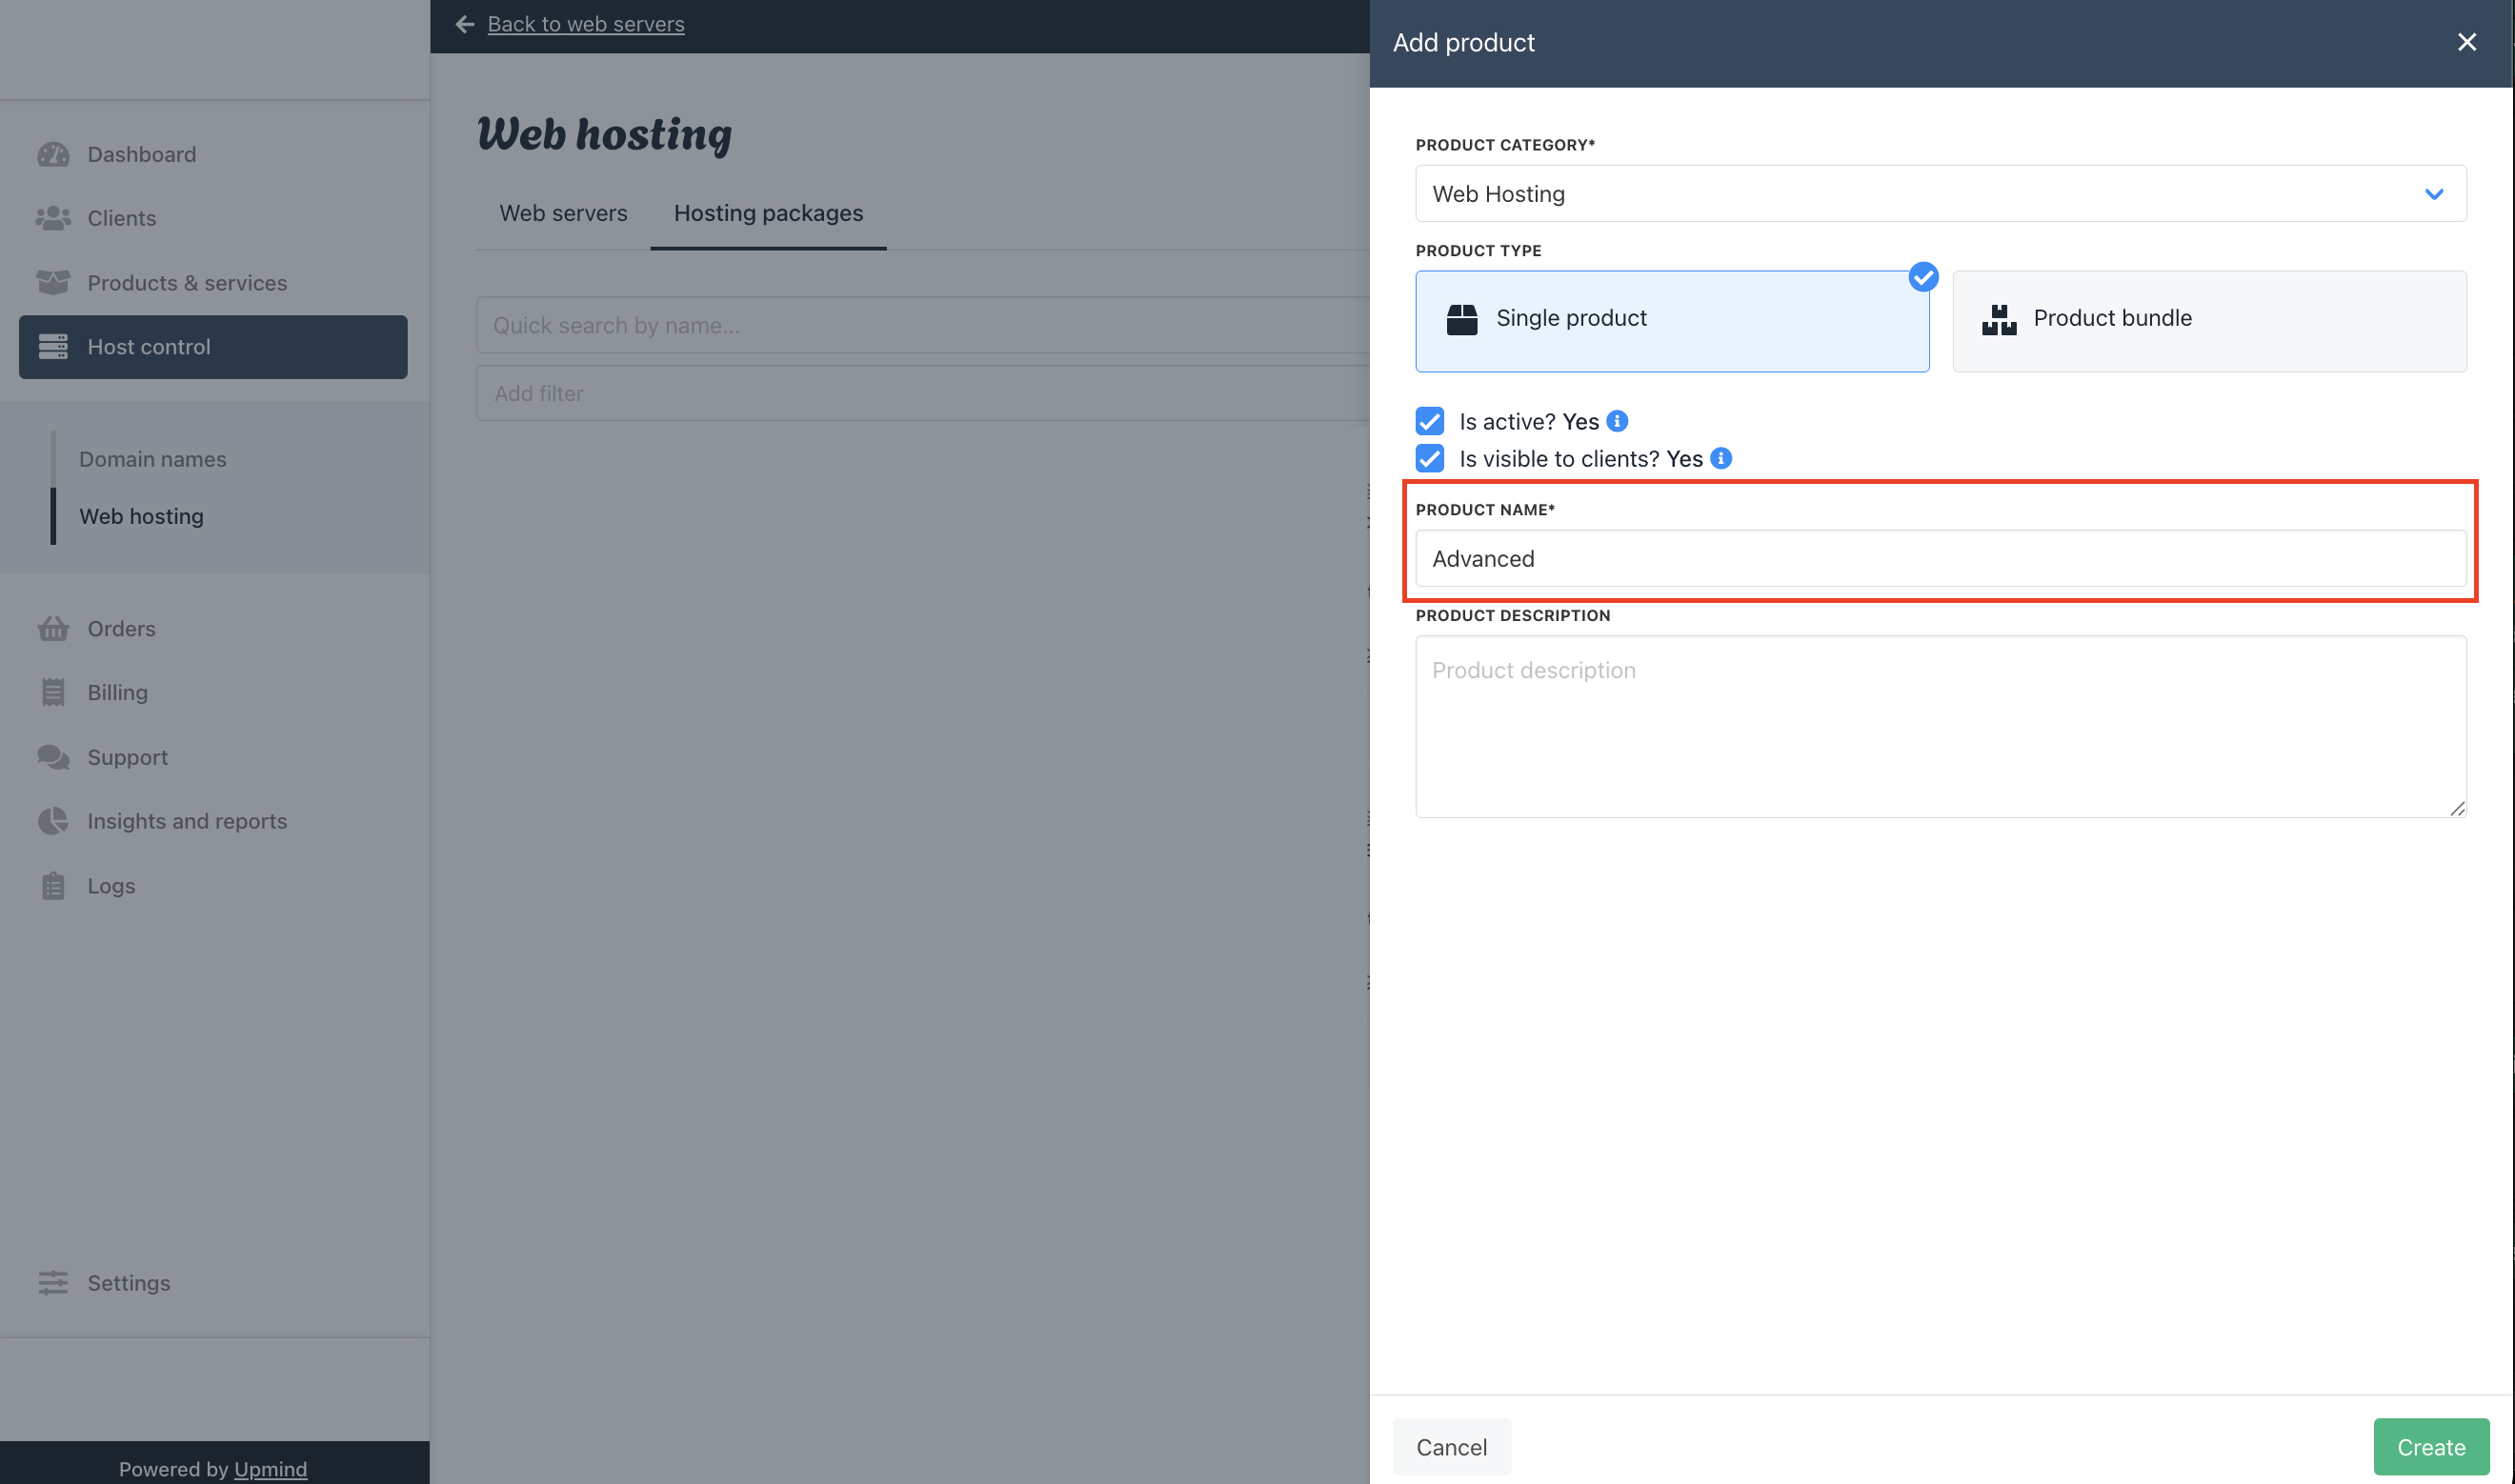Choose the Single product type option
Image resolution: width=2515 pixels, height=1484 pixels.
tap(1671, 320)
